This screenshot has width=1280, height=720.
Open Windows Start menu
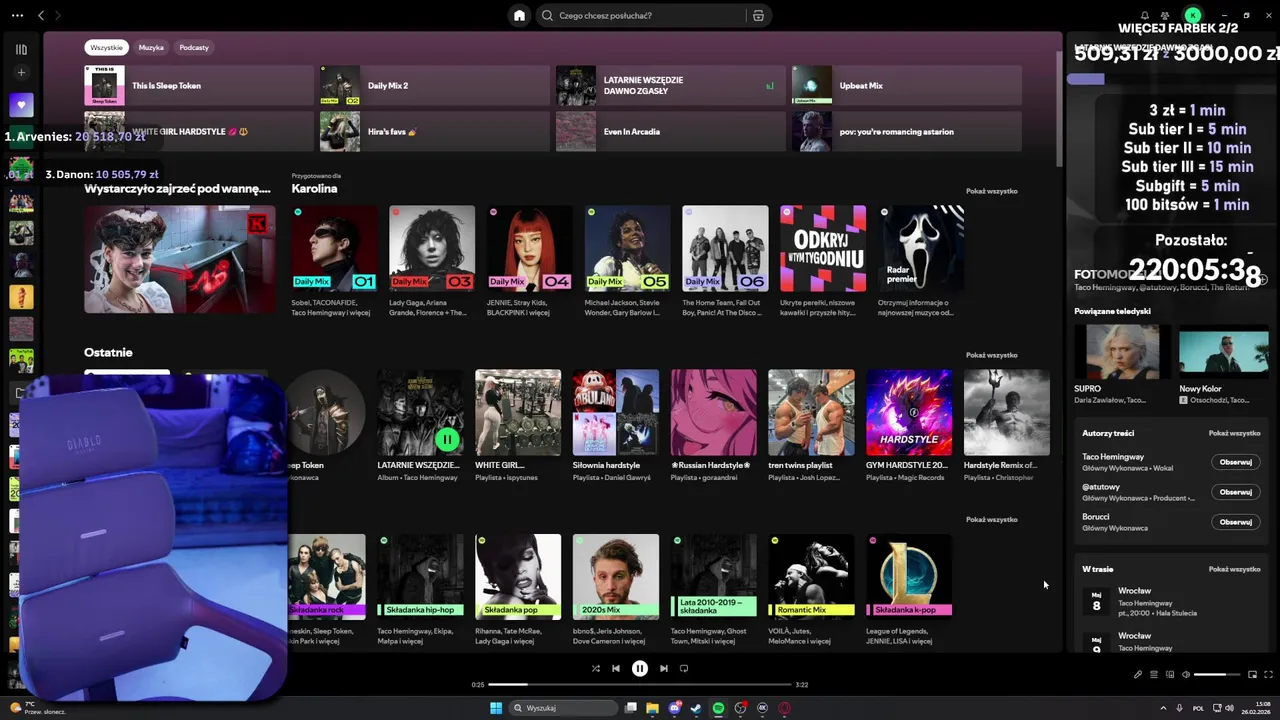pyautogui.click(x=496, y=708)
